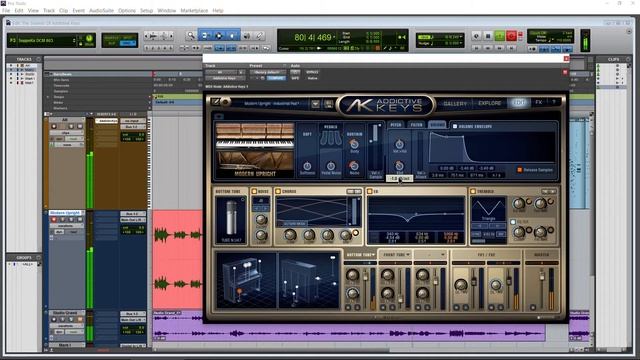This screenshot has height=360, width=640.
Task: Click the transport Stop button
Action: point(488,36)
